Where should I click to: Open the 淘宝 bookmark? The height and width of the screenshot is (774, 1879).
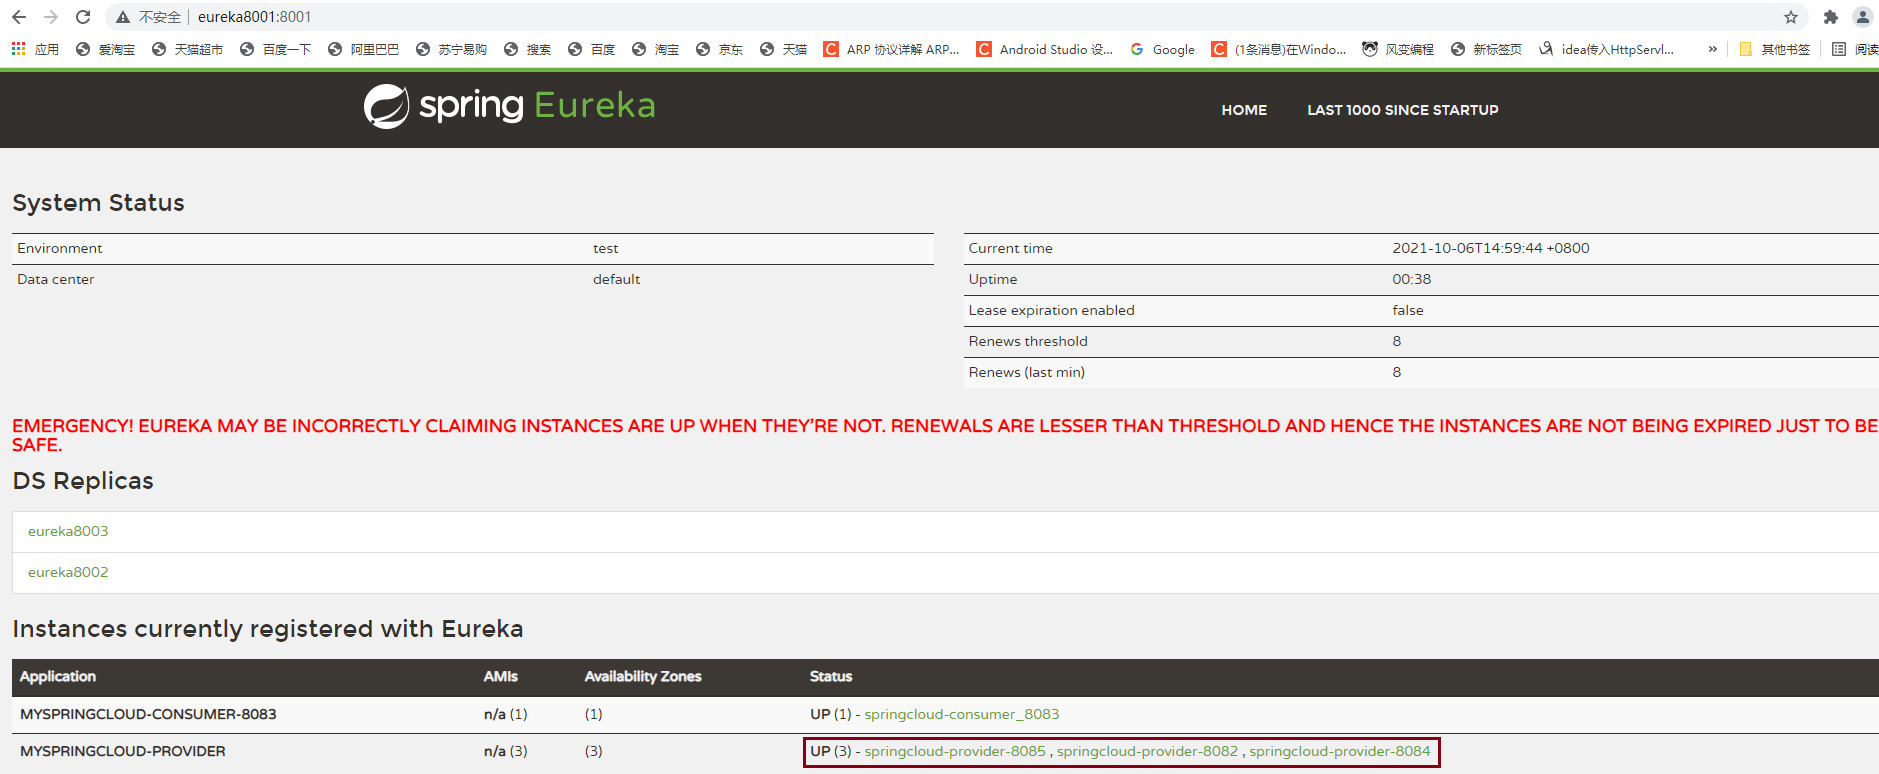tap(655, 49)
